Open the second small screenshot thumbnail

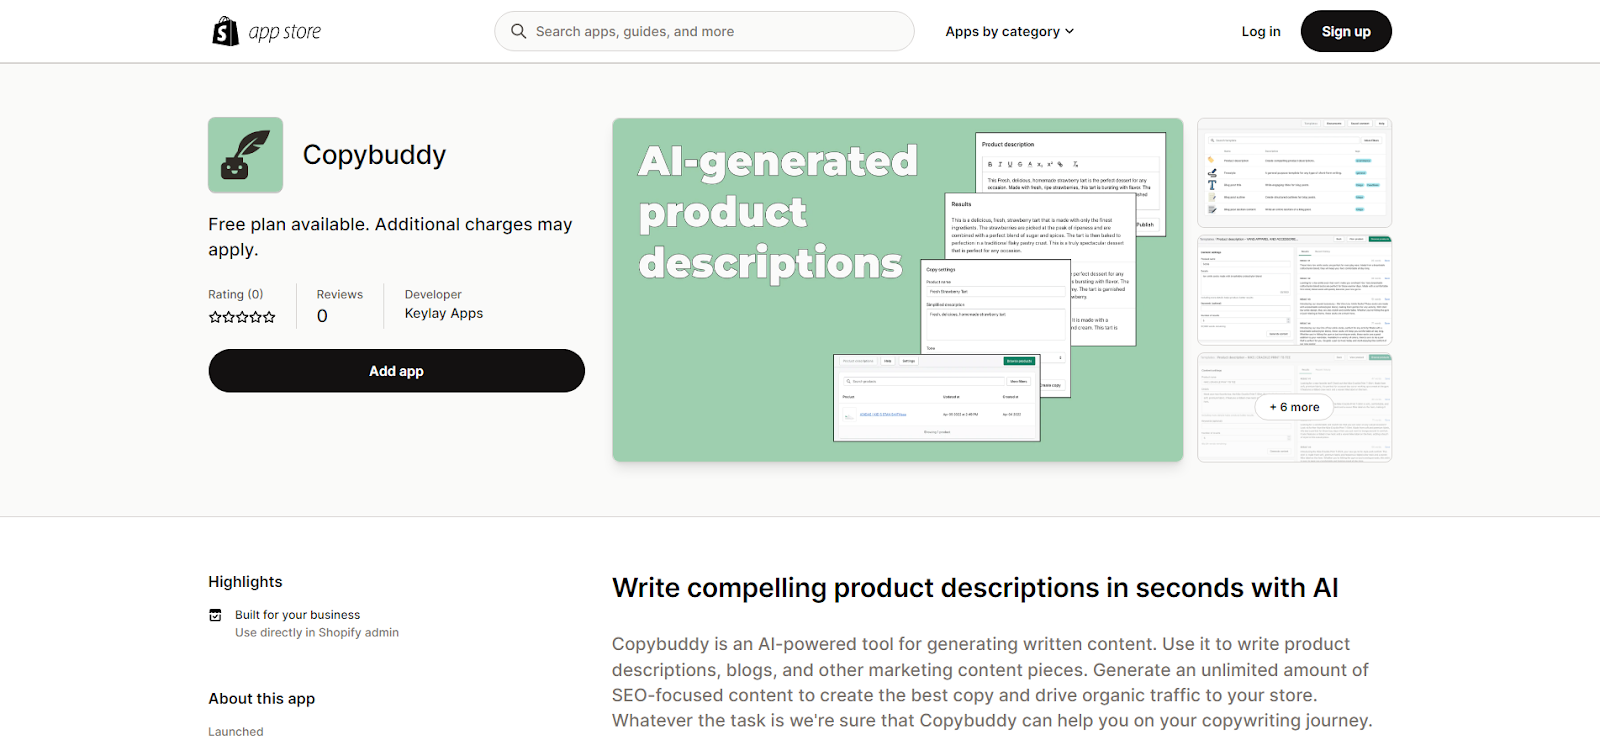pyautogui.click(x=1295, y=290)
